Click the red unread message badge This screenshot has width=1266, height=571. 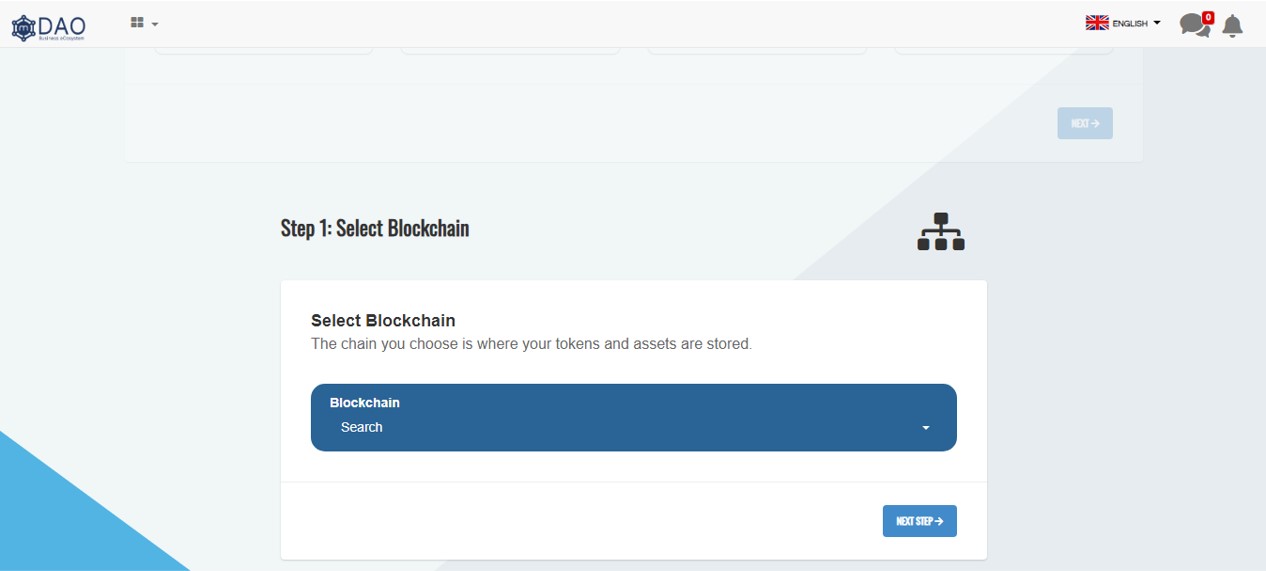point(1208,17)
